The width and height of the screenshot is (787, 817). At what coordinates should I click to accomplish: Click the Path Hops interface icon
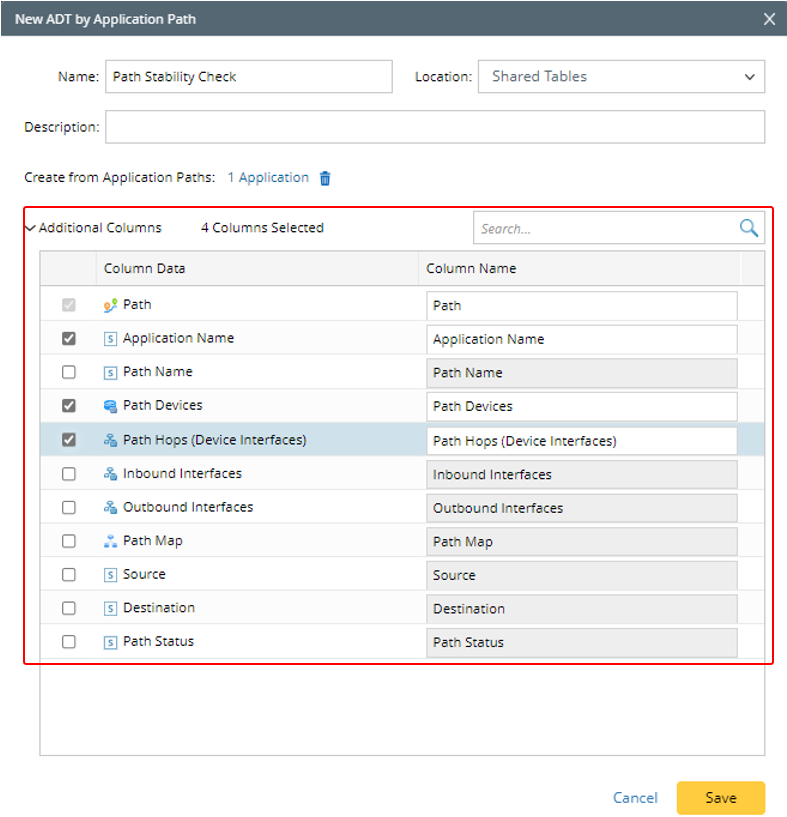[x=110, y=440]
